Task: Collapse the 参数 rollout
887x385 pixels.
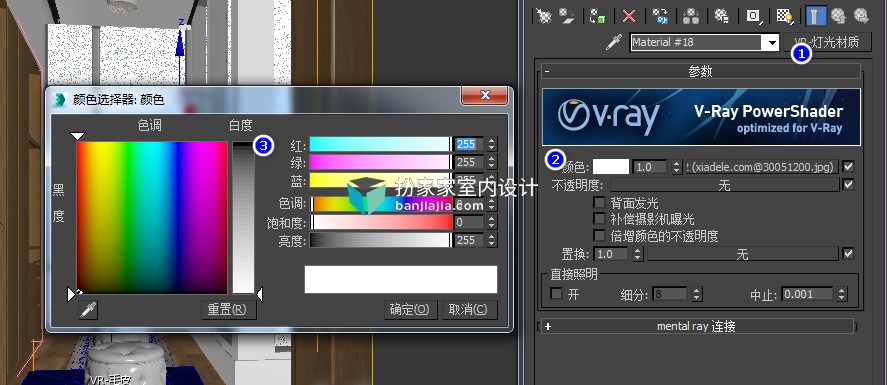Action: tap(701, 71)
